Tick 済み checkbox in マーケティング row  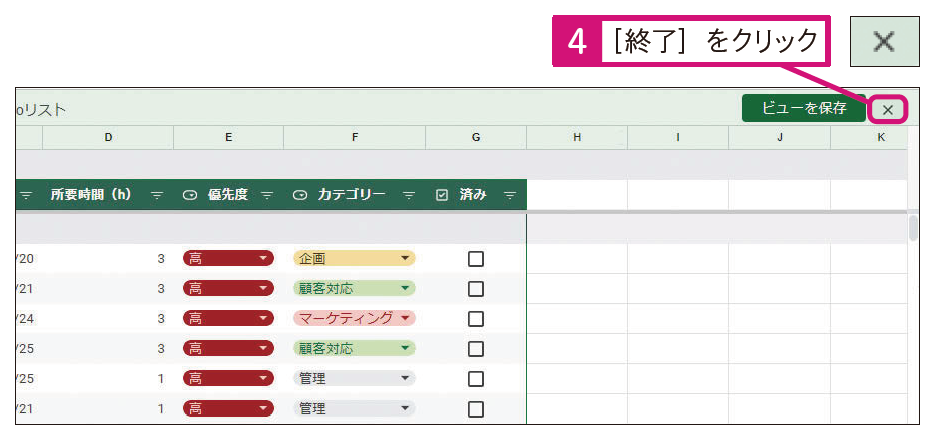[x=476, y=319]
